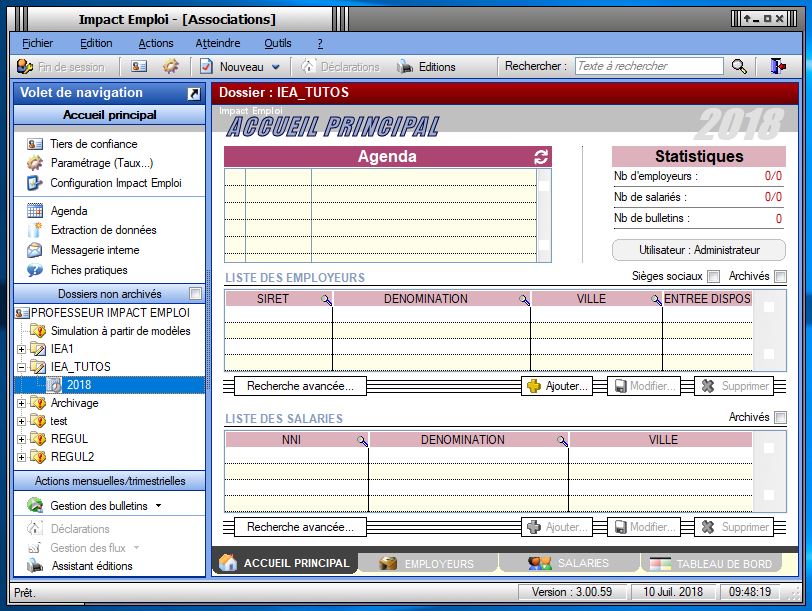Click Utilisateur : Administrateur button
Viewport: 812px width, 611px height.
pyautogui.click(x=699, y=250)
